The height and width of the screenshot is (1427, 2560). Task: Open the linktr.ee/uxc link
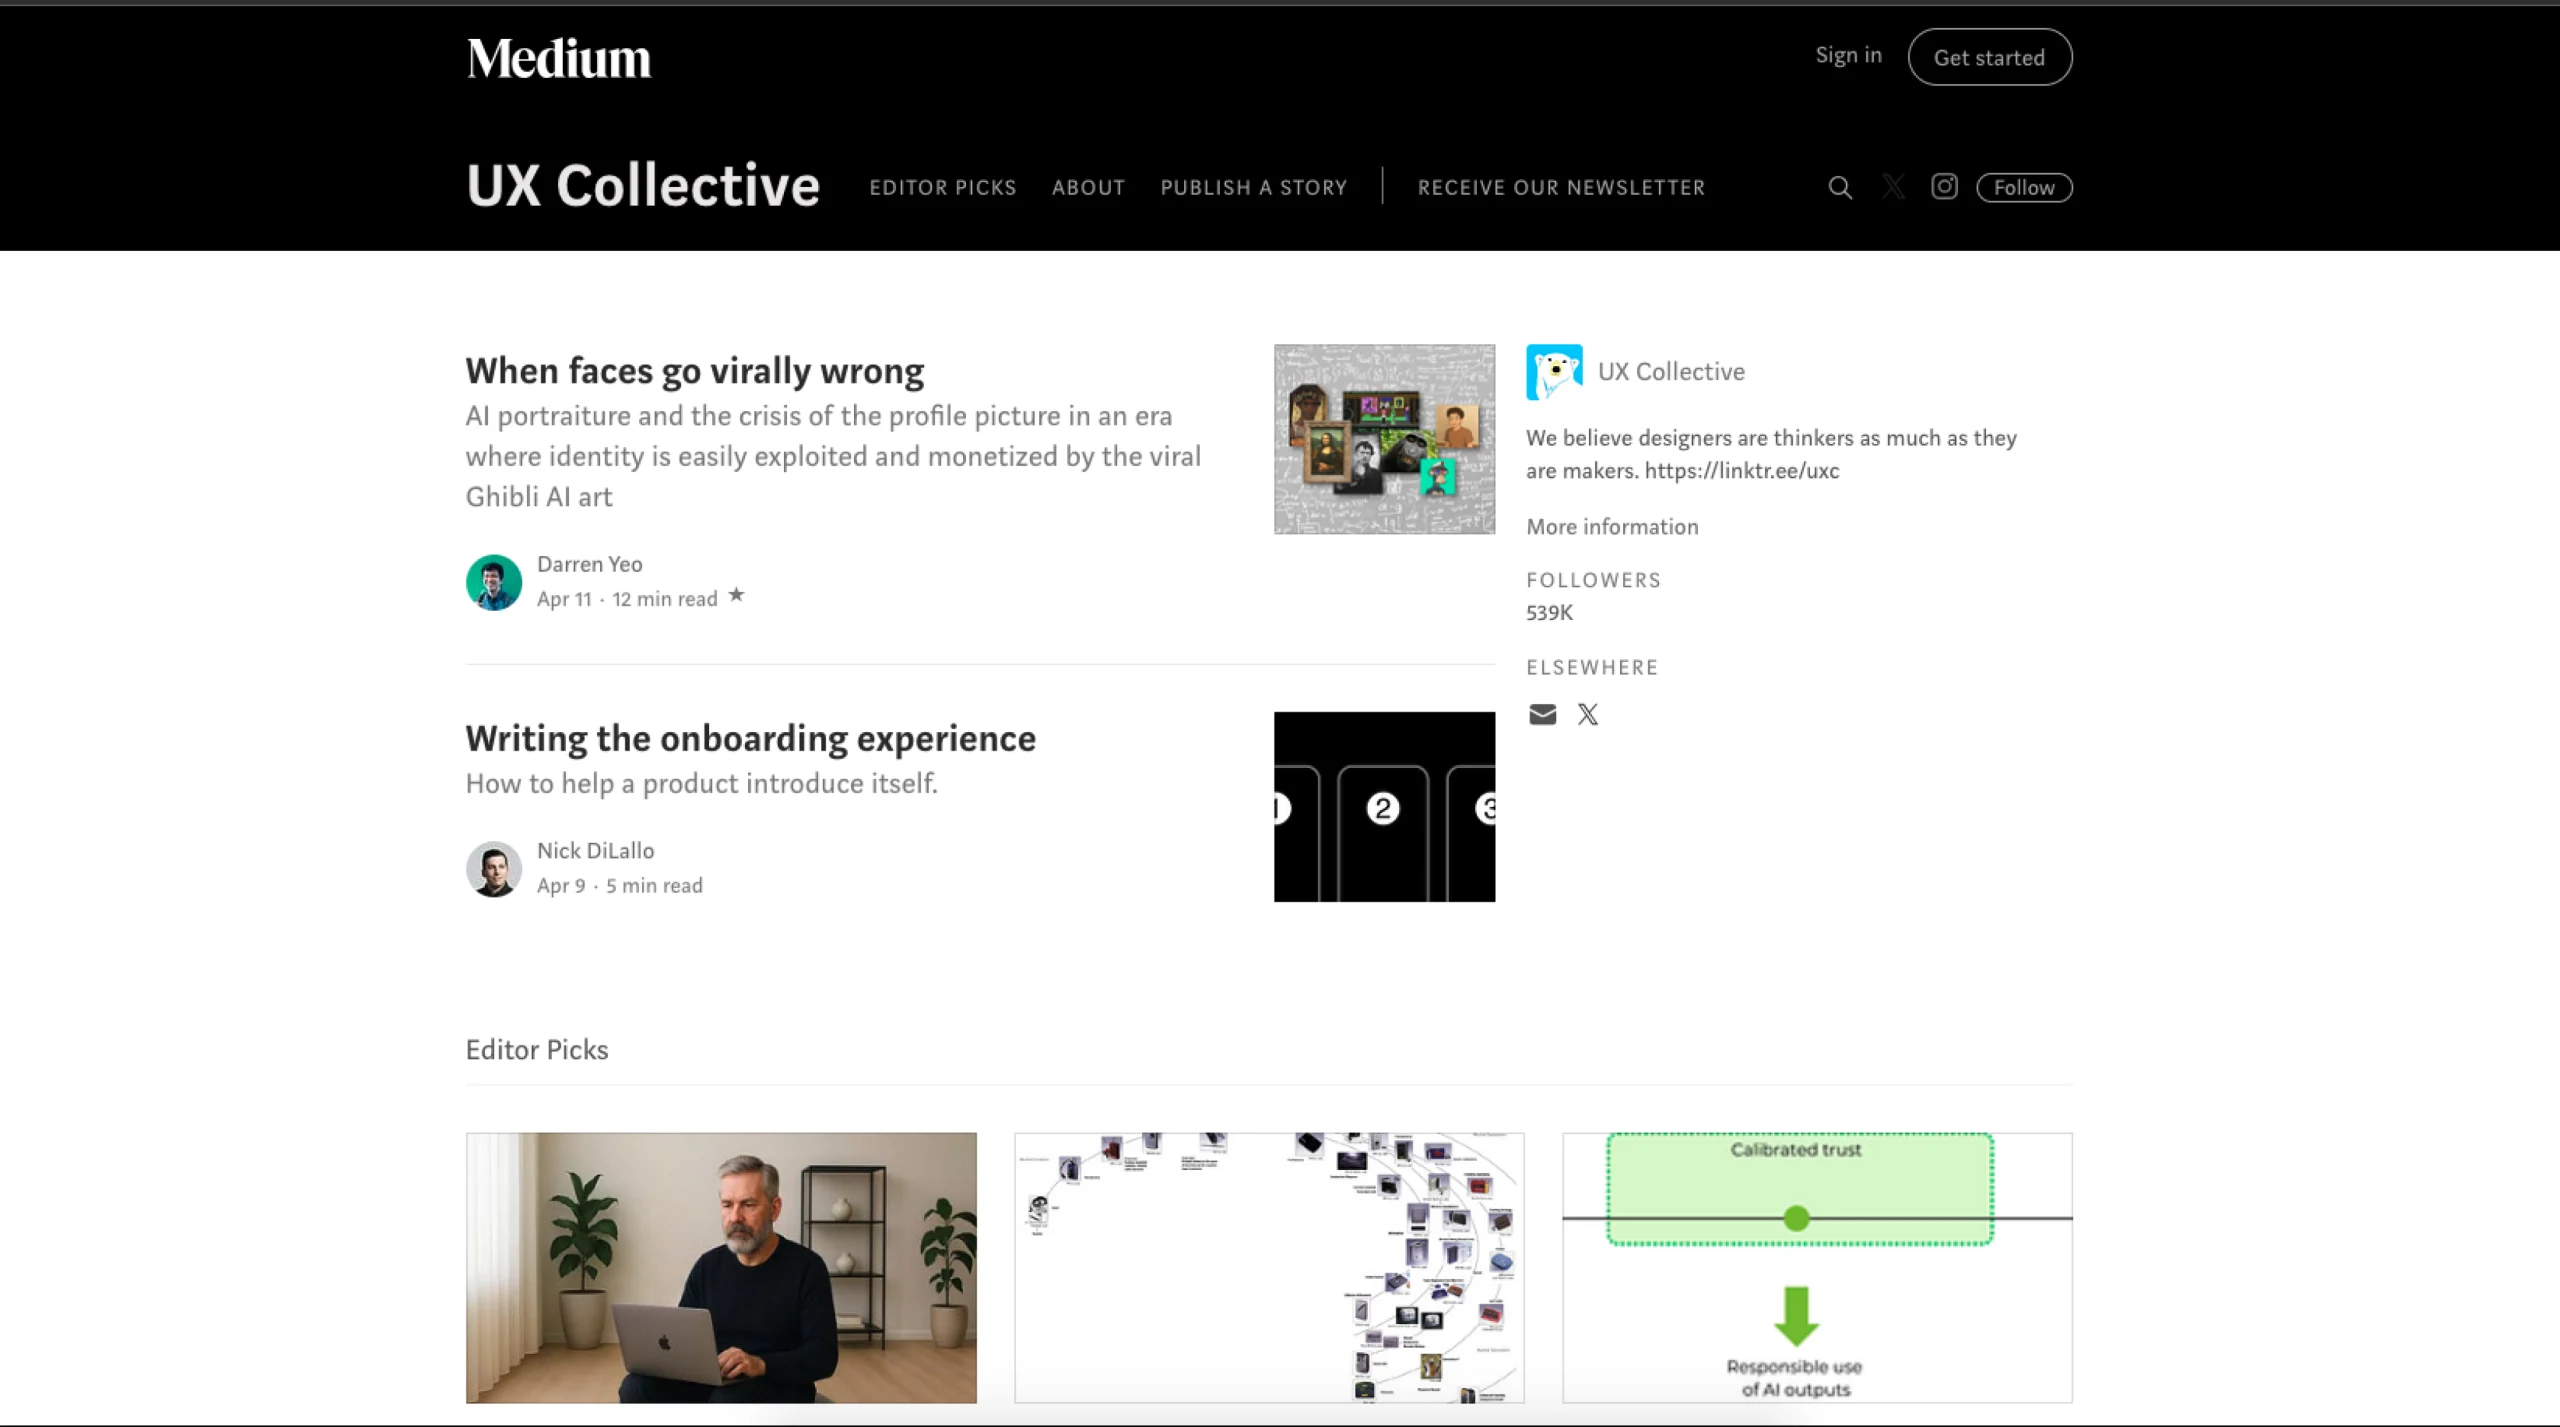pyautogui.click(x=1742, y=471)
